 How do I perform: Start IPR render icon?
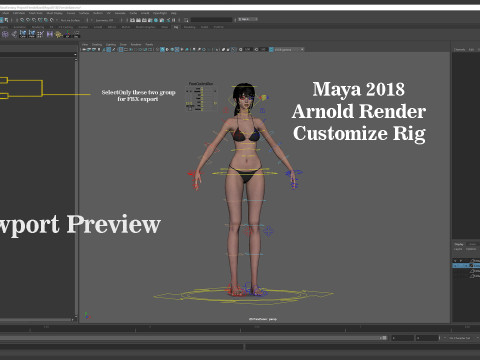[144, 20]
